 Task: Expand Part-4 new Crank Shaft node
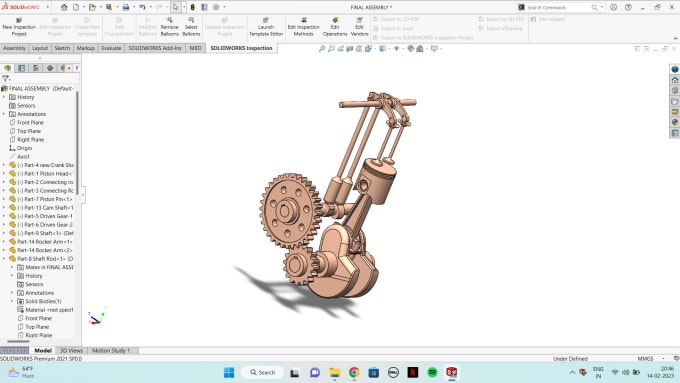click(4, 165)
